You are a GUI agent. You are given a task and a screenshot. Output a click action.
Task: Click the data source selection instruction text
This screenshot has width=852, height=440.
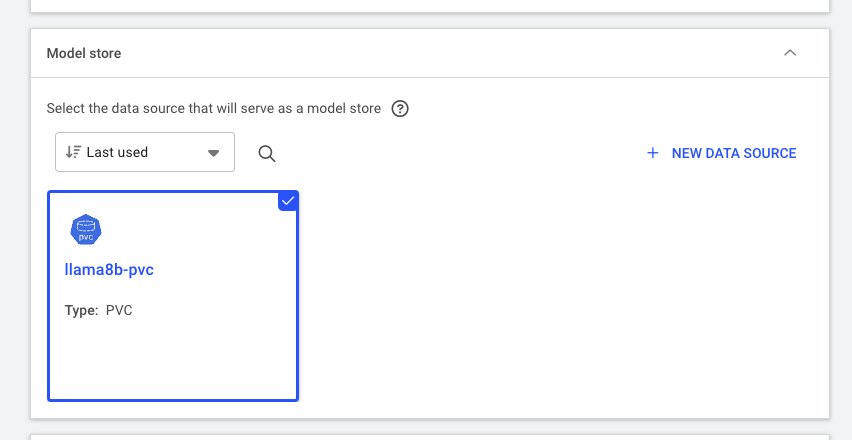pyautogui.click(x=214, y=109)
